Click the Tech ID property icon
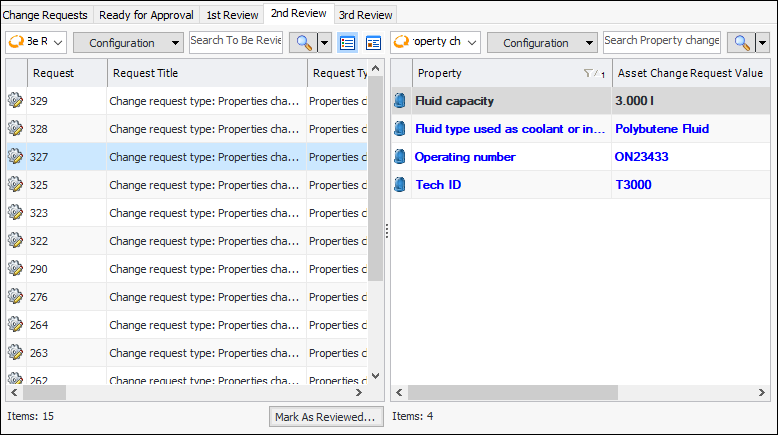 401,185
